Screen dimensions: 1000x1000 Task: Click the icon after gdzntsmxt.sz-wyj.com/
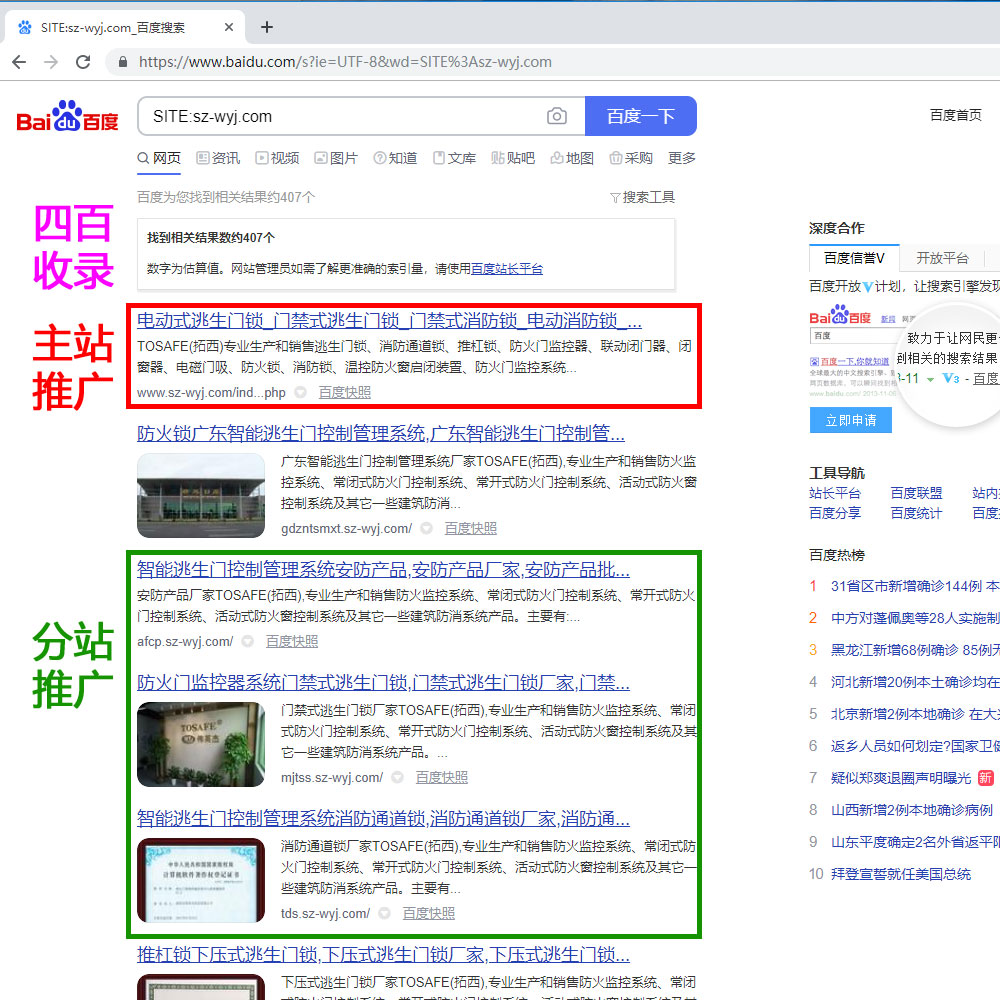coord(427,529)
